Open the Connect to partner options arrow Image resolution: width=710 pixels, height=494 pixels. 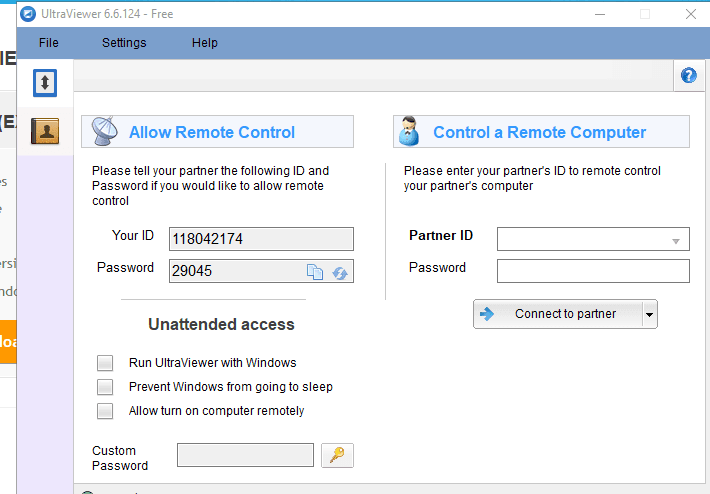pyautogui.click(x=649, y=314)
